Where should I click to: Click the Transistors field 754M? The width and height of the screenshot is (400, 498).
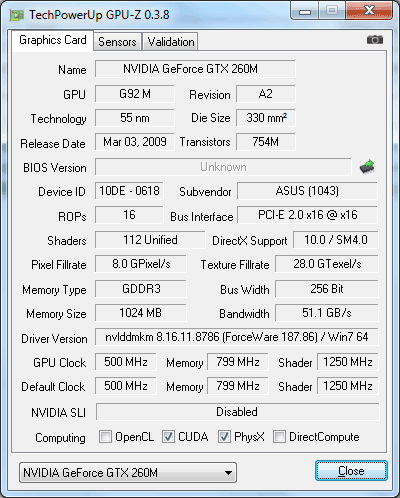coord(266,142)
